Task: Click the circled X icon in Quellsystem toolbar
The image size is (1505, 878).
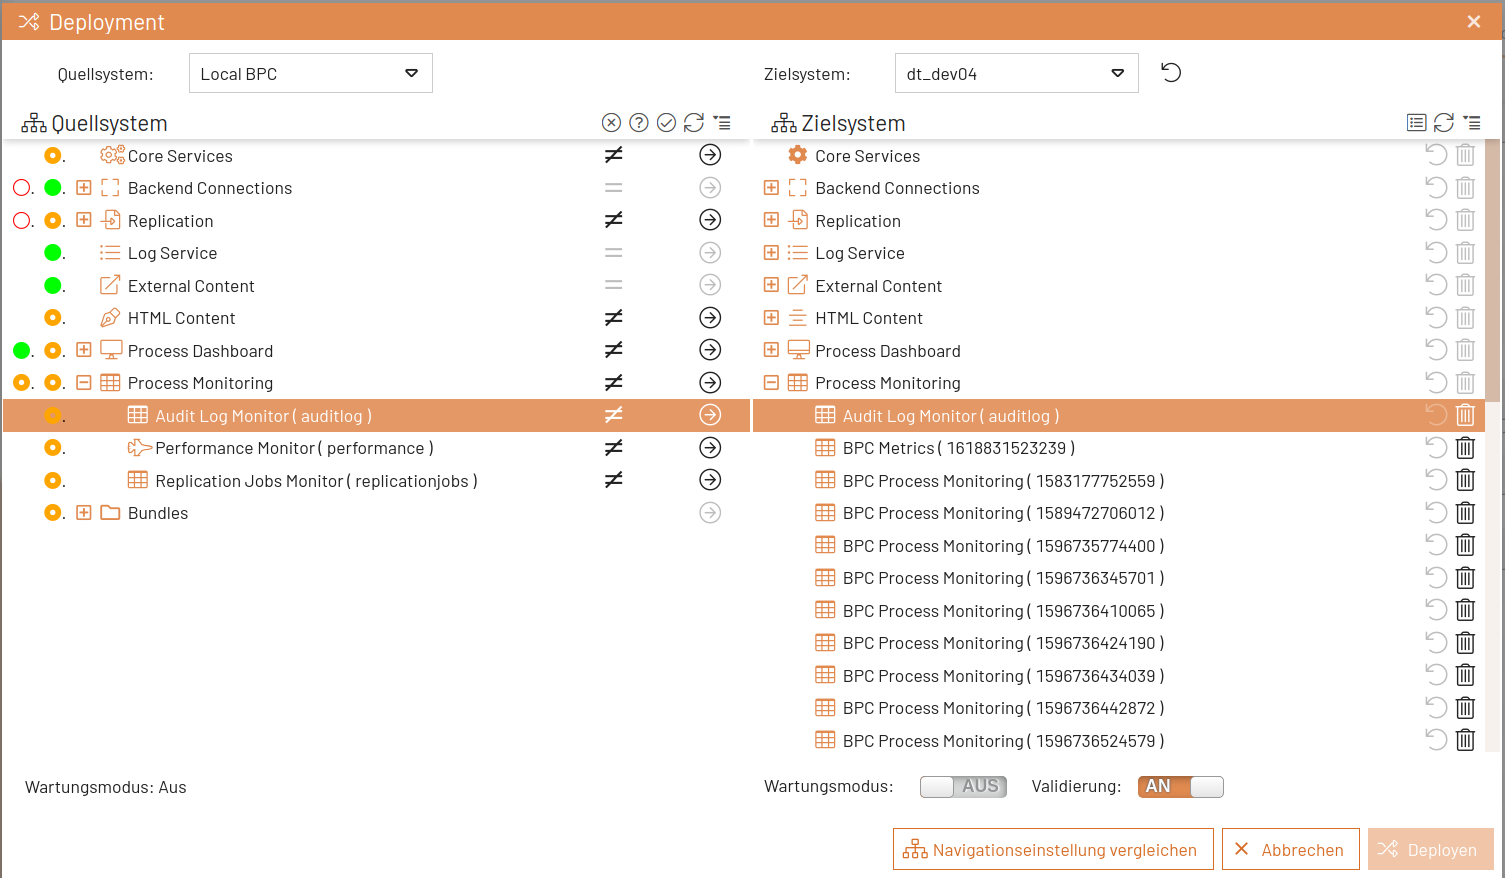Action: 611,122
